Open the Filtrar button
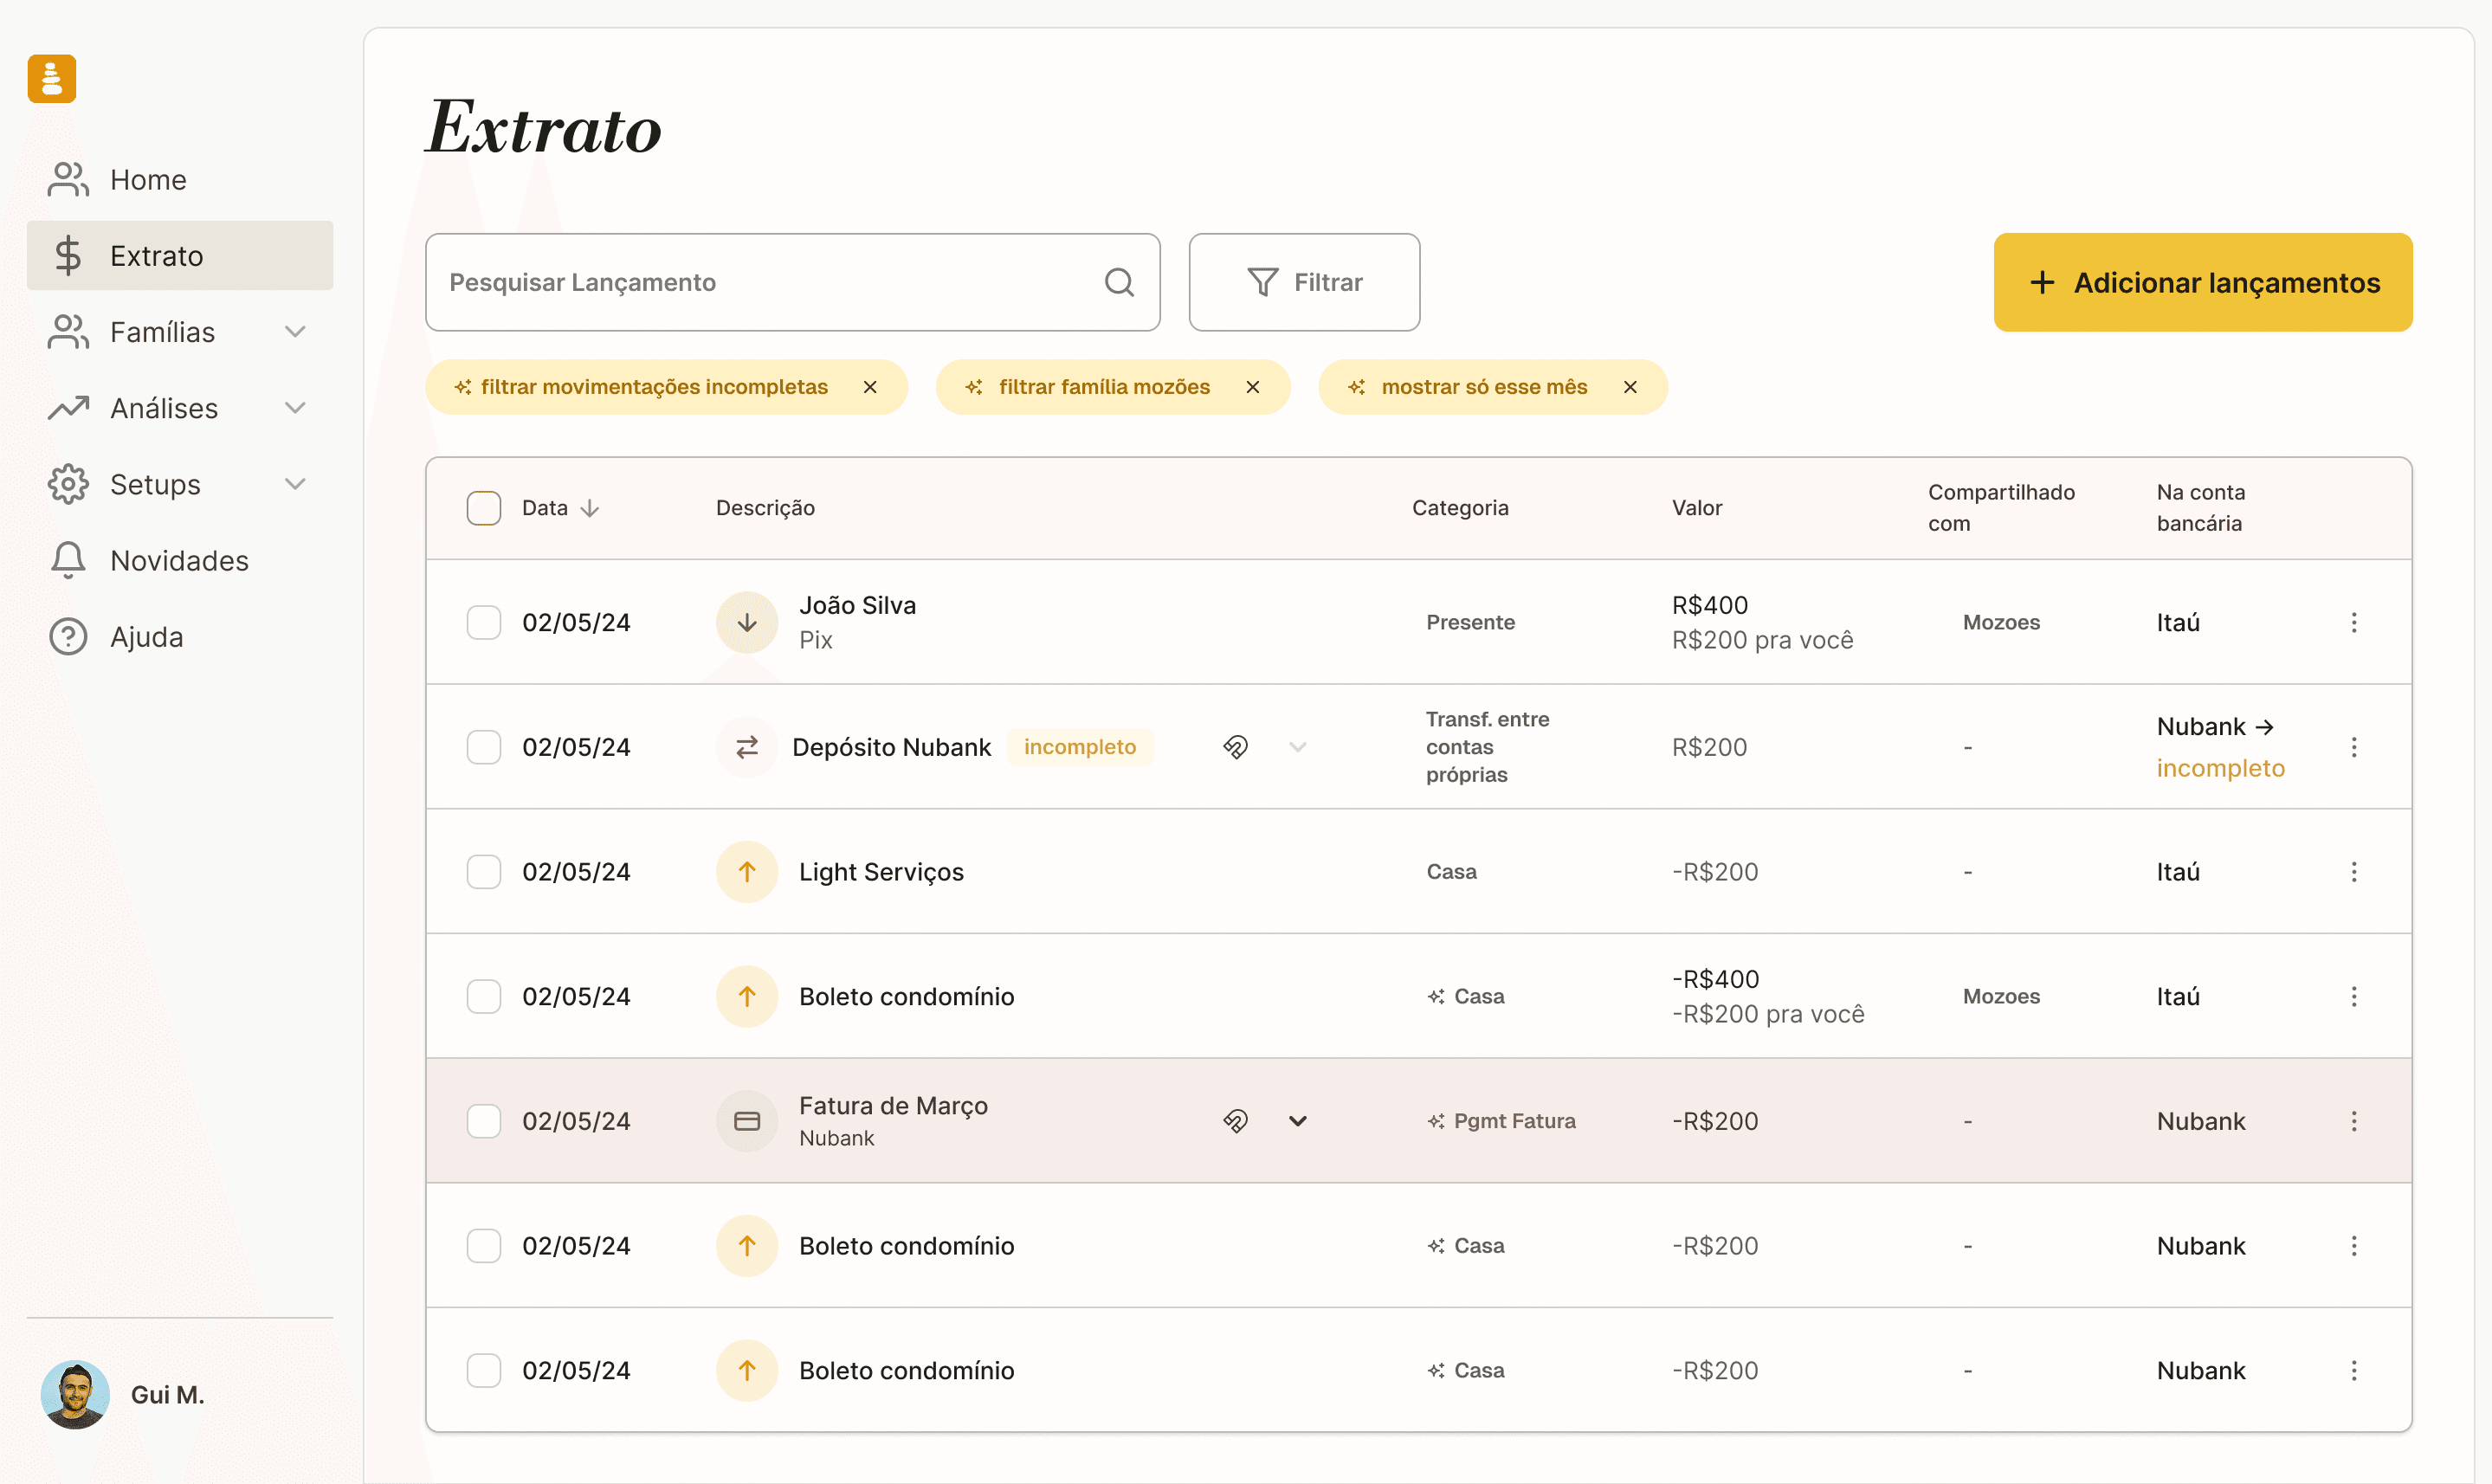 1304,282
